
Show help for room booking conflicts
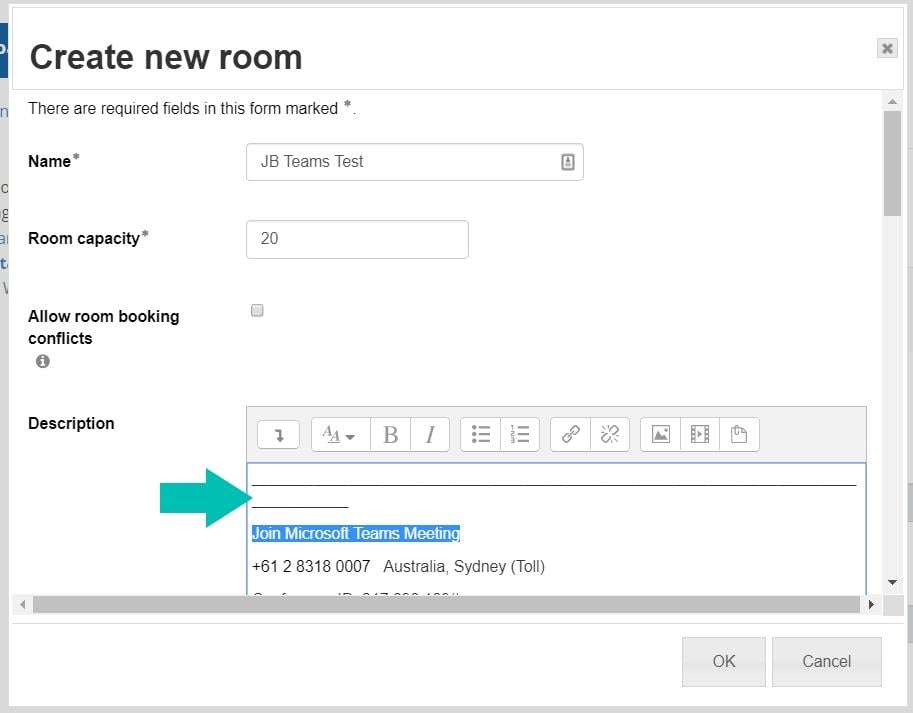[42, 362]
